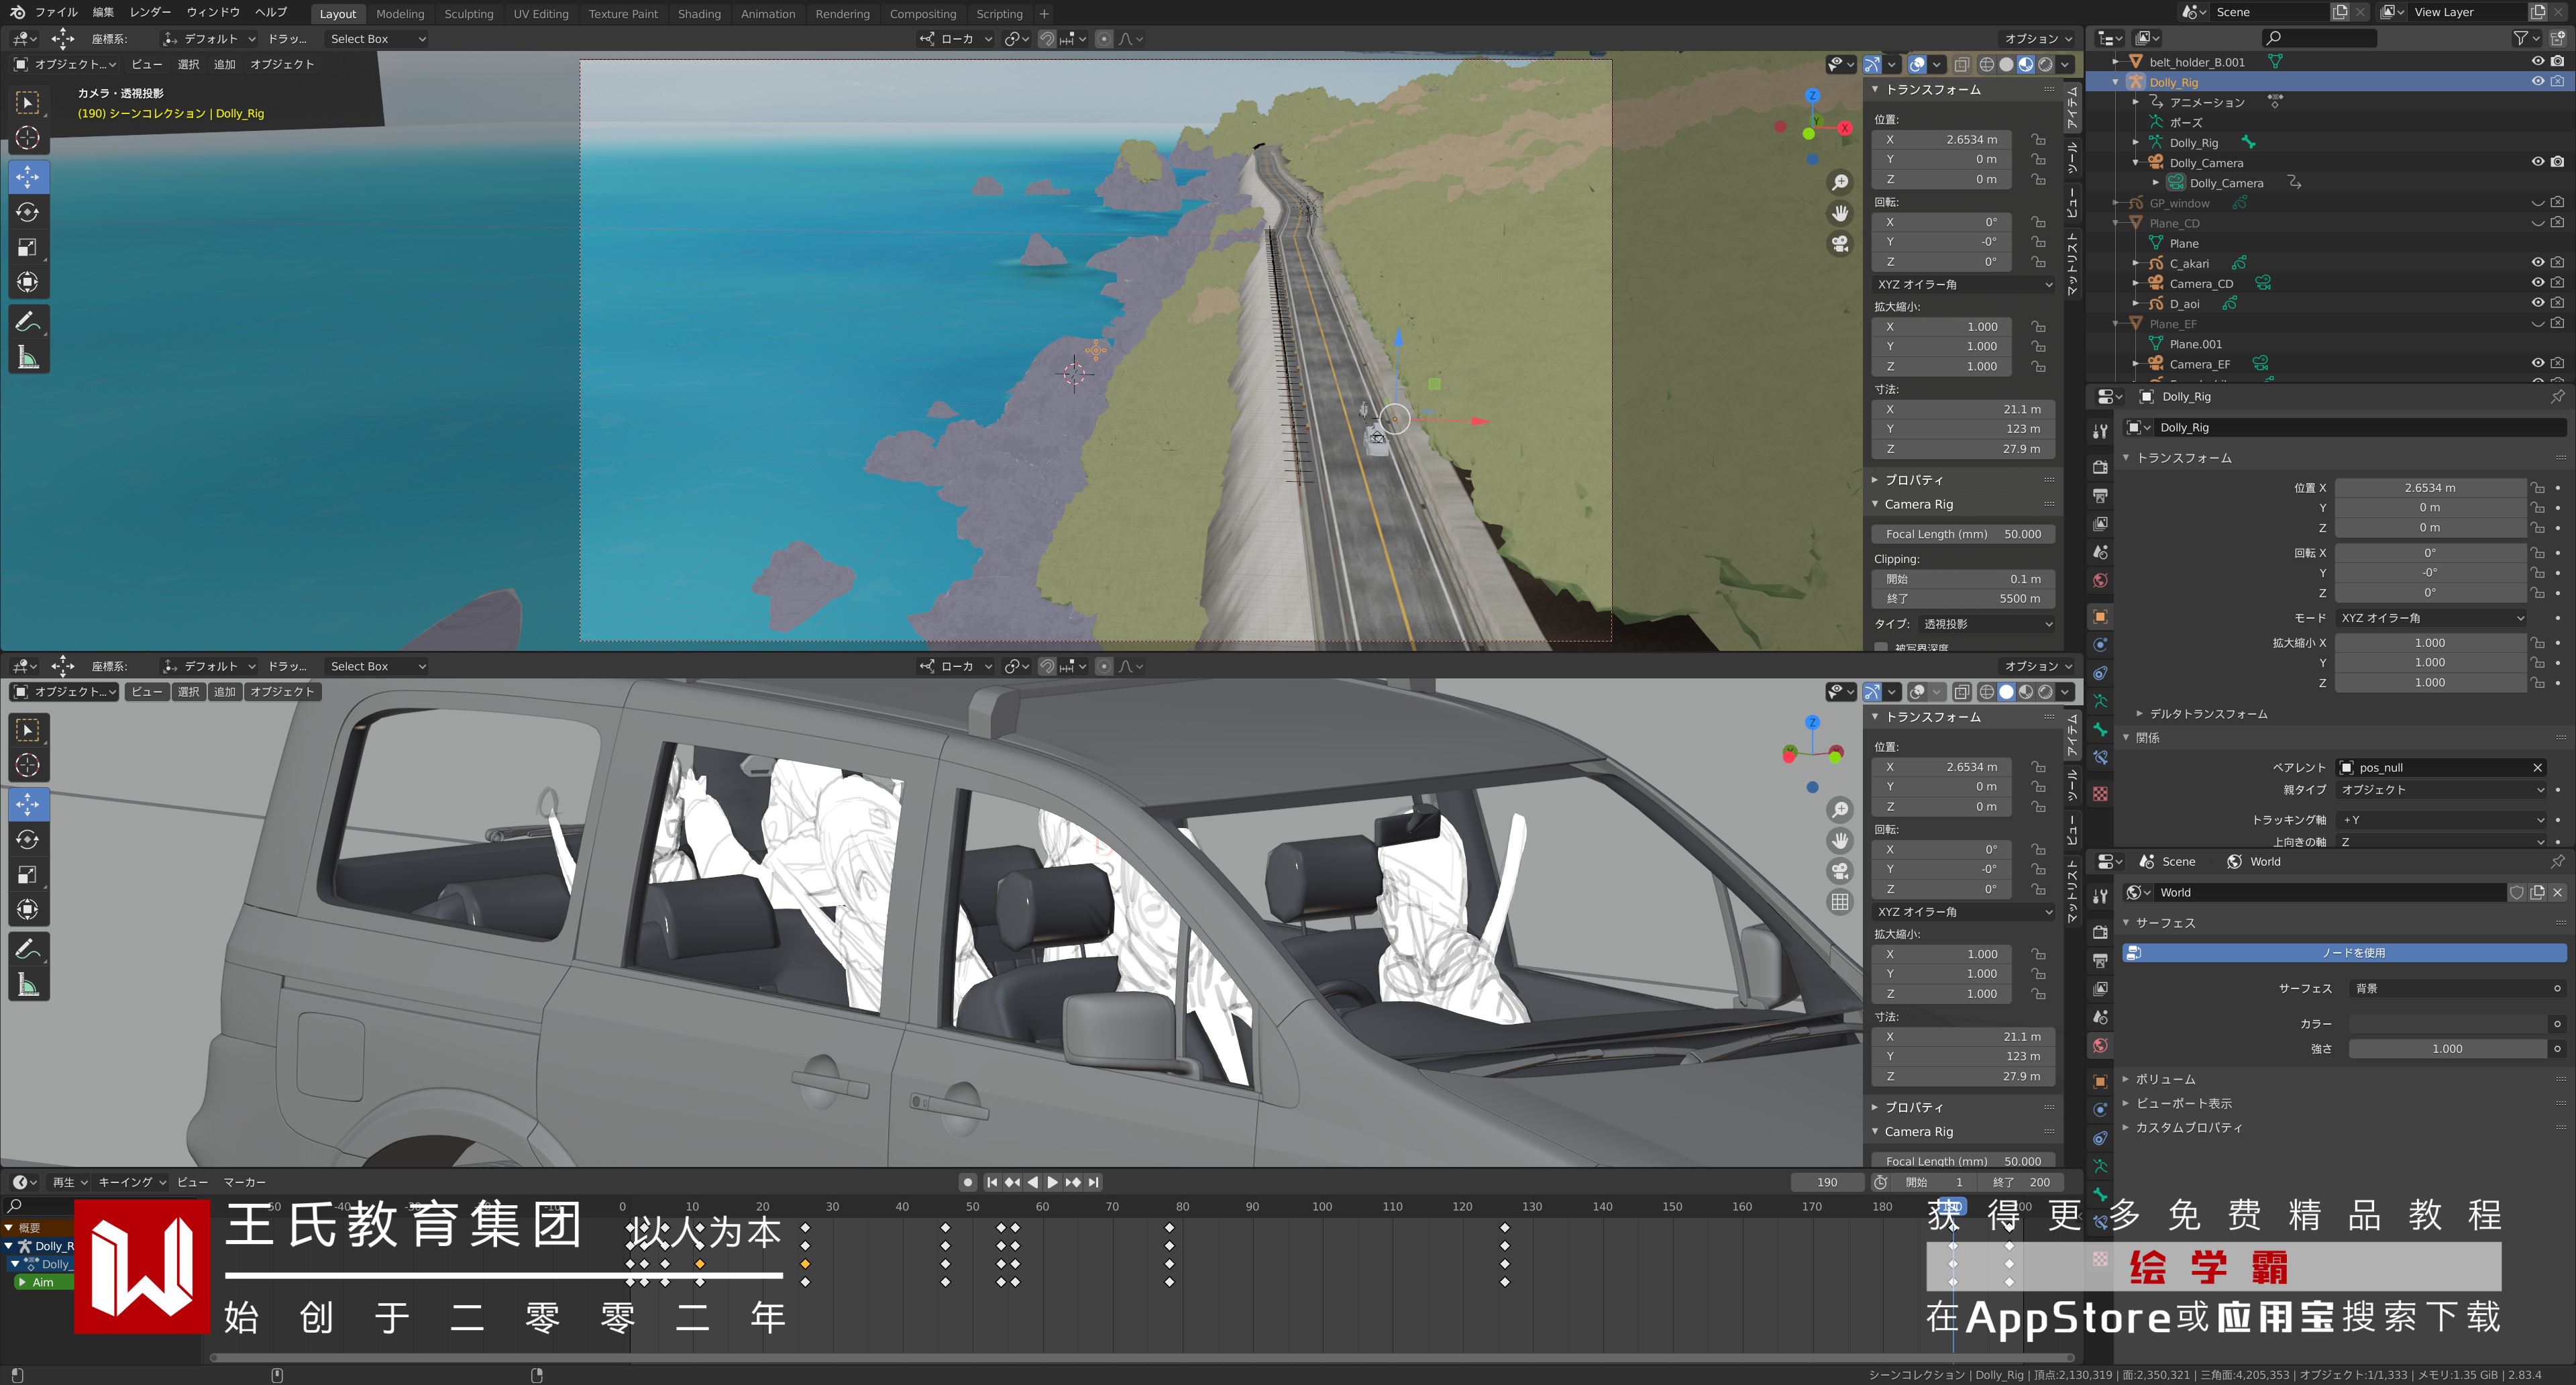Image resolution: width=2576 pixels, height=1385 pixels.
Task: Click the camera view icon in the top viewport
Action: [1839, 244]
